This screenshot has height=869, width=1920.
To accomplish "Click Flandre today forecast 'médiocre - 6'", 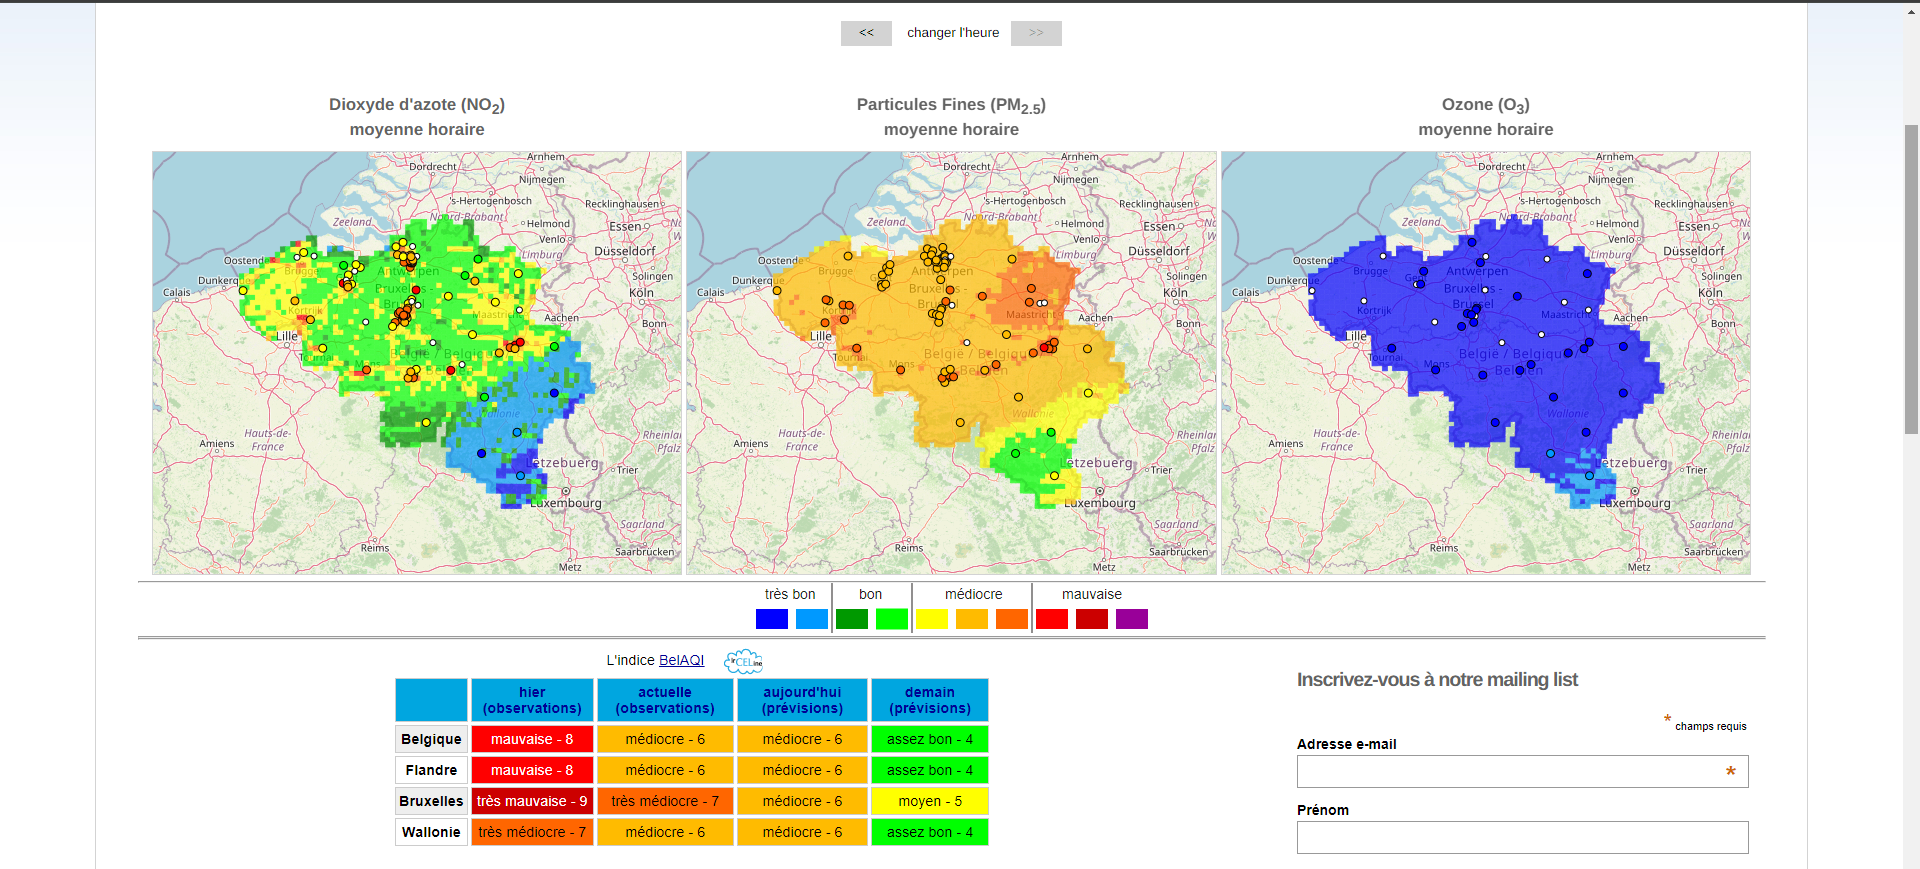I will click(x=802, y=770).
